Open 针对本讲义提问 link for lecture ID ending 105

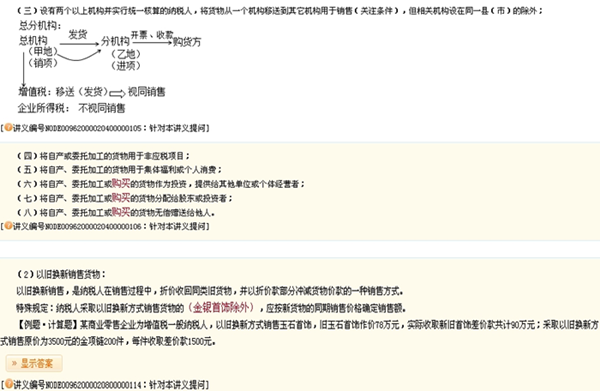pyautogui.click(x=178, y=128)
